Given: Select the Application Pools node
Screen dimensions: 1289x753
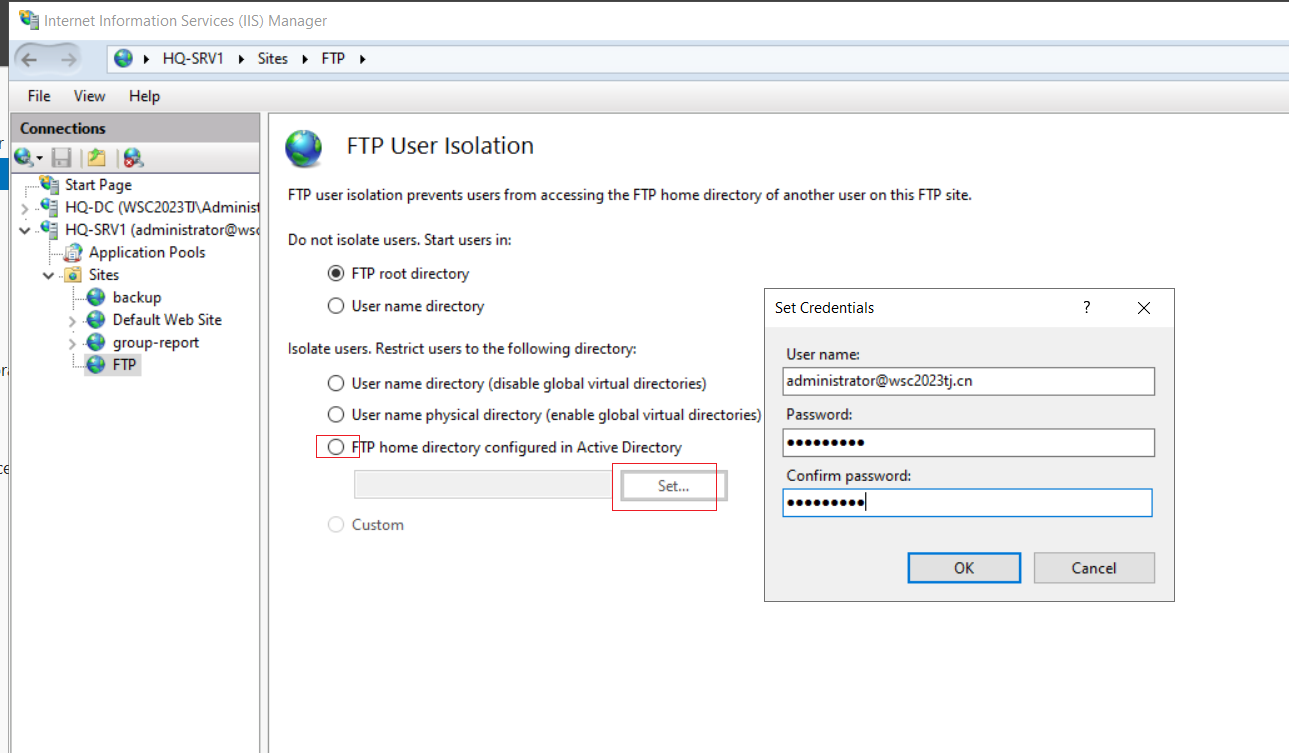Looking at the screenshot, I should [x=147, y=252].
